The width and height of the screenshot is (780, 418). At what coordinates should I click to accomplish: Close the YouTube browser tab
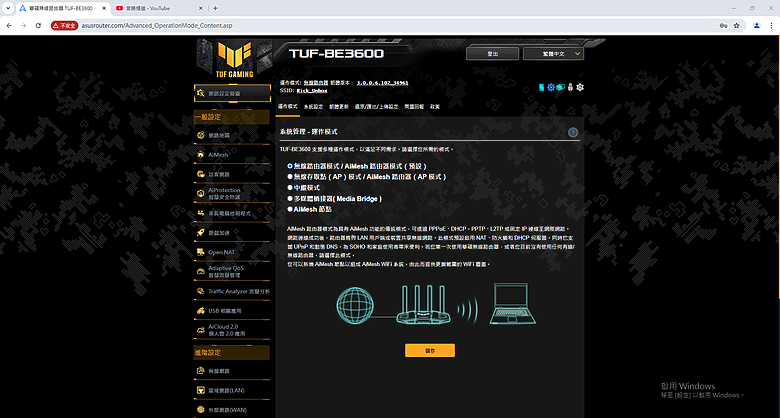[200, 8]
